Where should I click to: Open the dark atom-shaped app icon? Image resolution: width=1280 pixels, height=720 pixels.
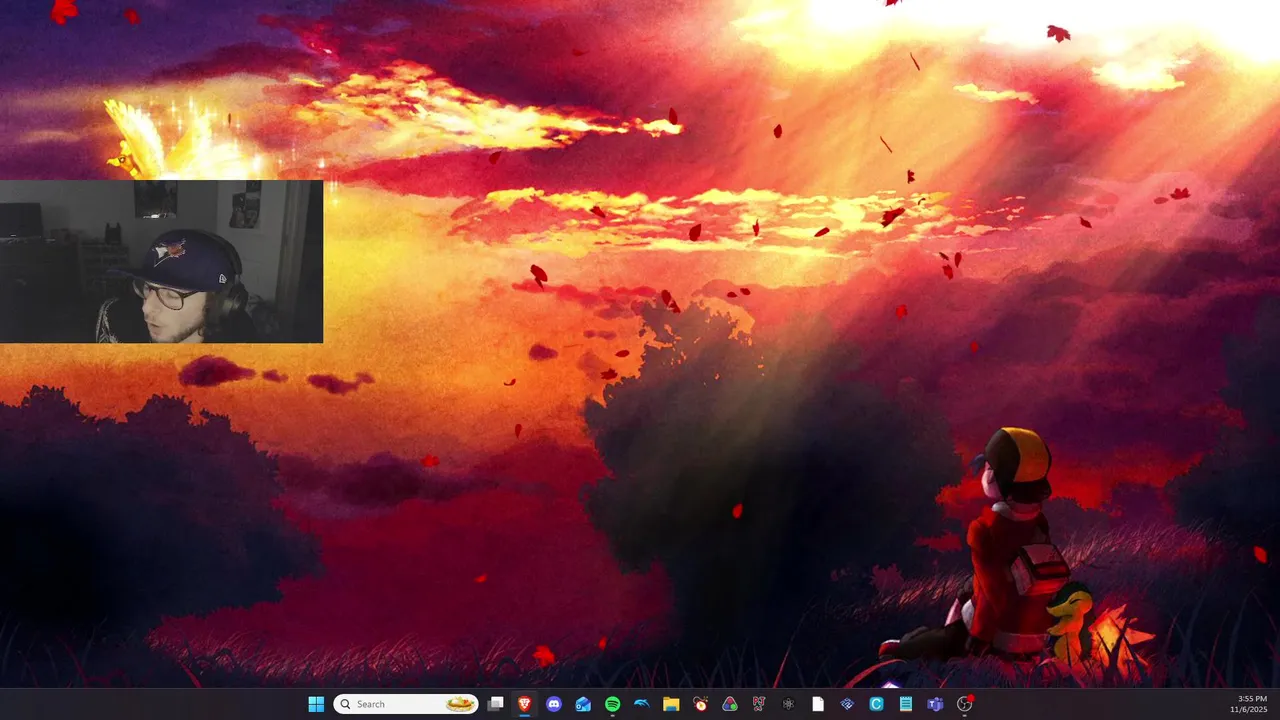(x=788, y=704)
